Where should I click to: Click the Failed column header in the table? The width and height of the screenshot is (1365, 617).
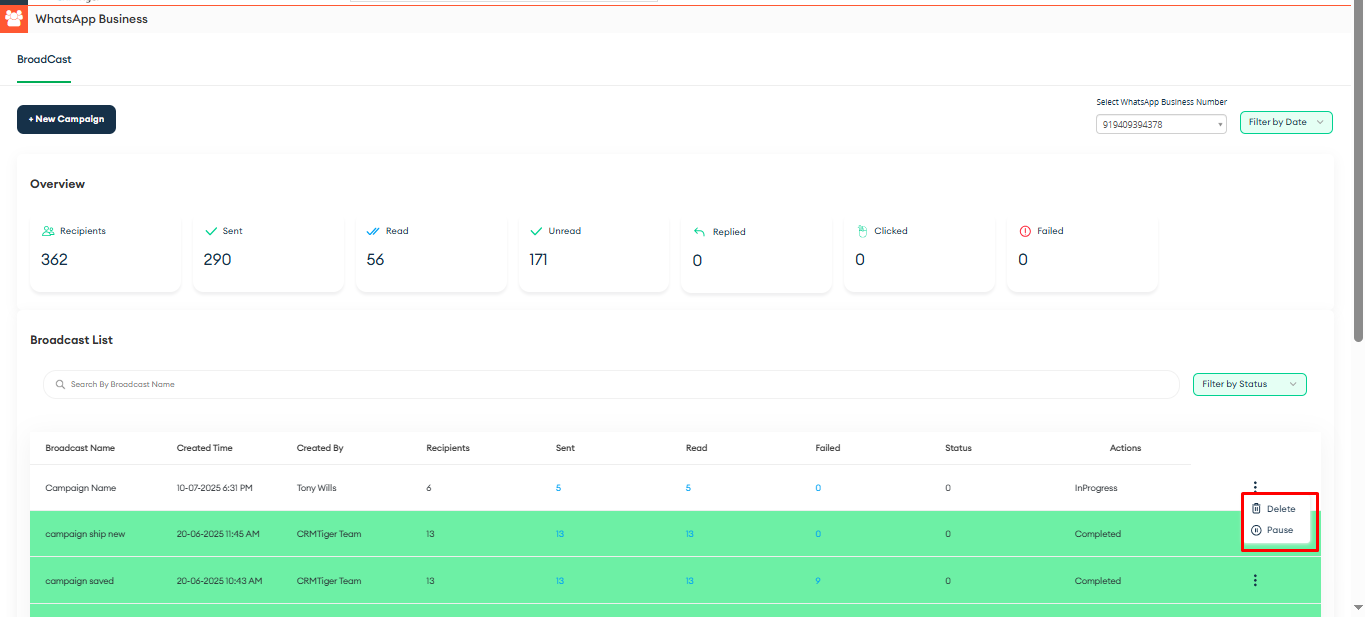(x=828, y=448)
